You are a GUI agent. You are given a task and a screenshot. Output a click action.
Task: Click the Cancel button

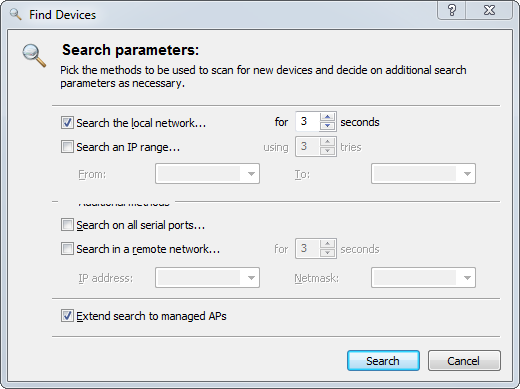click(464, 360)
